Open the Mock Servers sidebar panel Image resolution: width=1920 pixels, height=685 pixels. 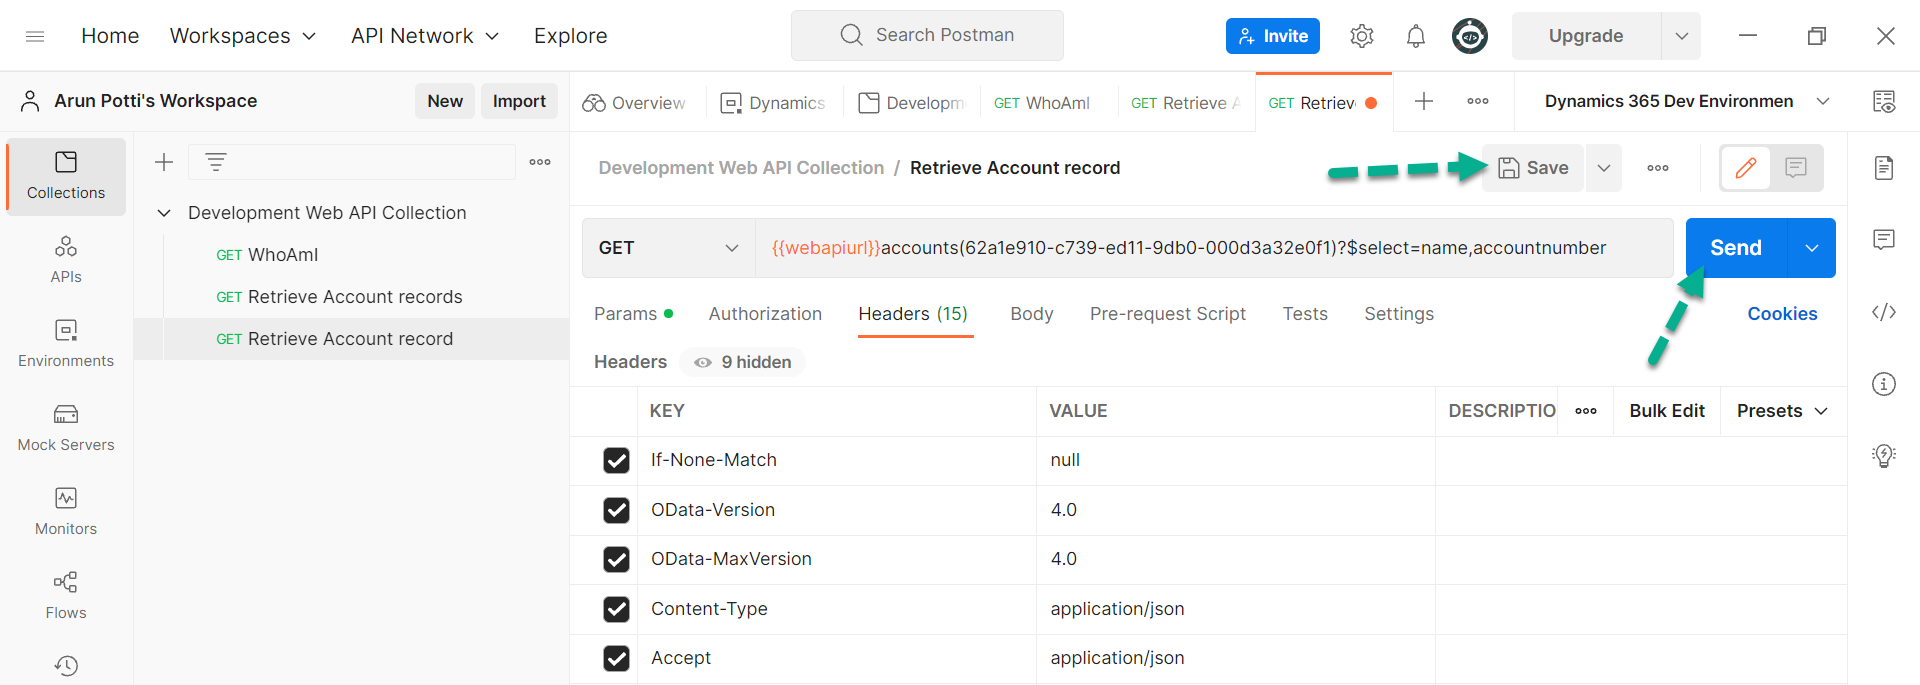66,428
